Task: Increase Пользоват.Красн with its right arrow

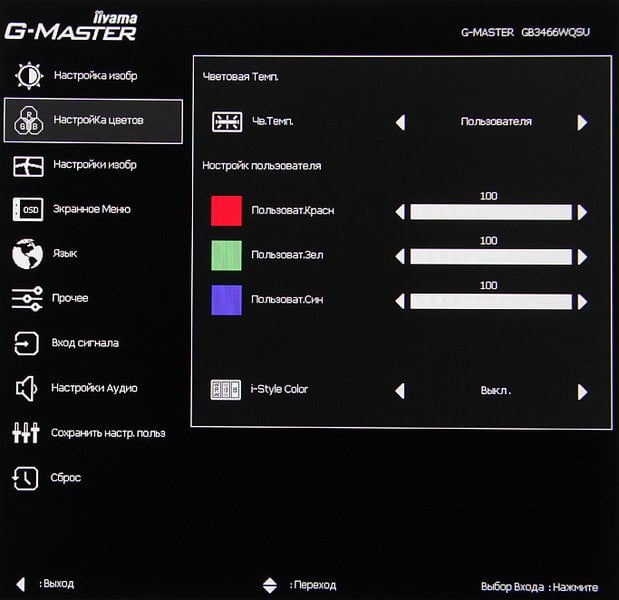Action: [x=582, y=212]
